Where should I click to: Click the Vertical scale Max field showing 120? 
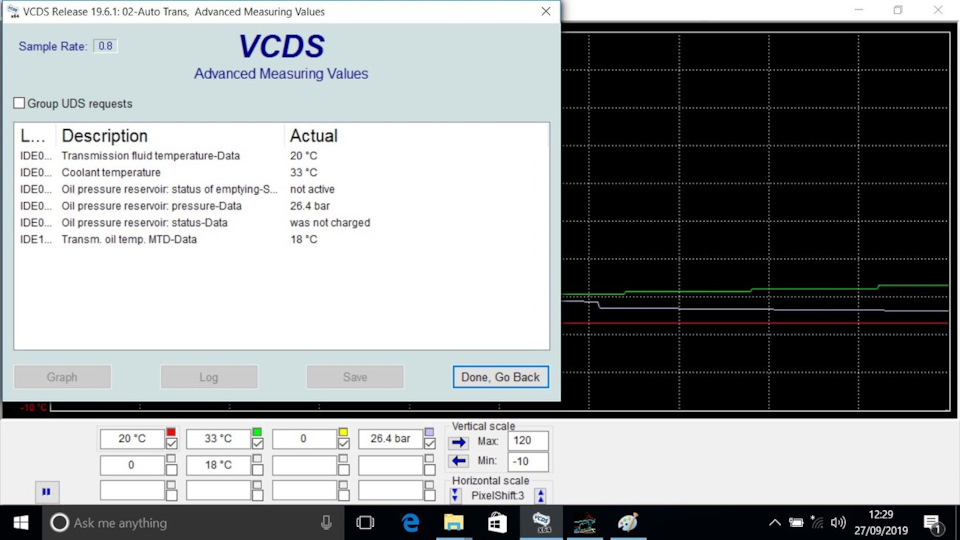(528, 441)
